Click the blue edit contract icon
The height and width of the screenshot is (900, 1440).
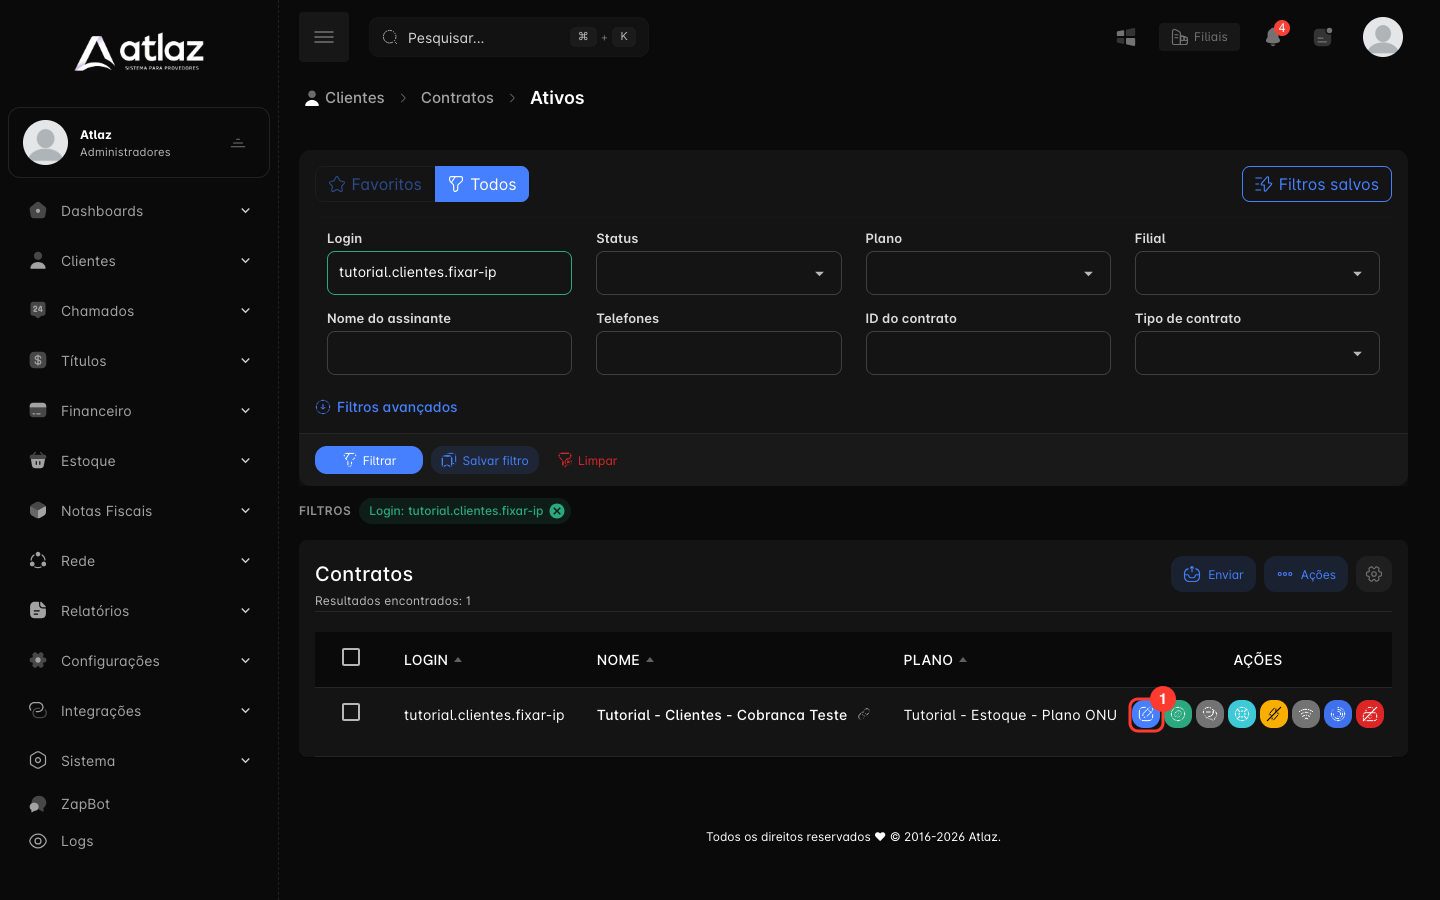pos(1146,715)
